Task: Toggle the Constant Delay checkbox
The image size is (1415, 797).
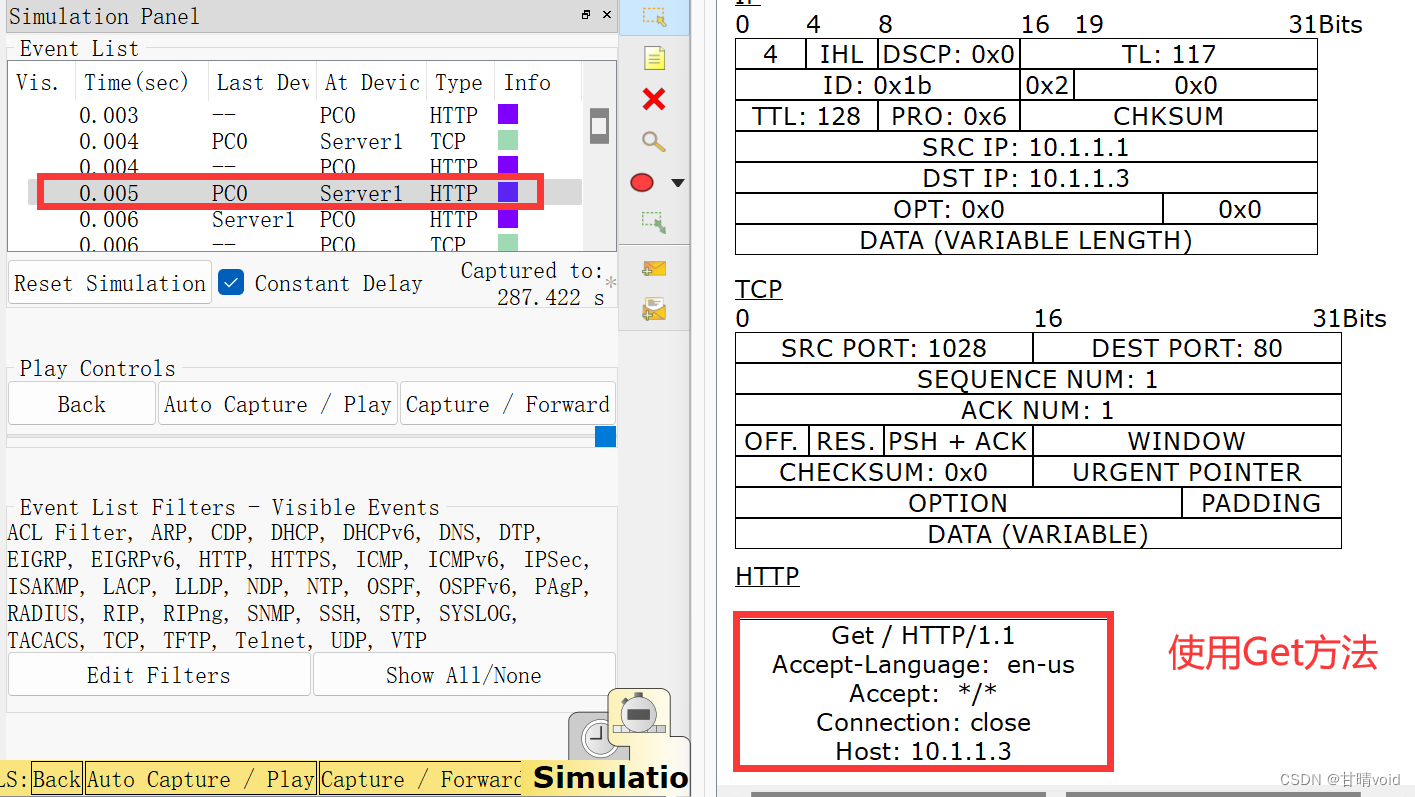Action: coord(231,283)
